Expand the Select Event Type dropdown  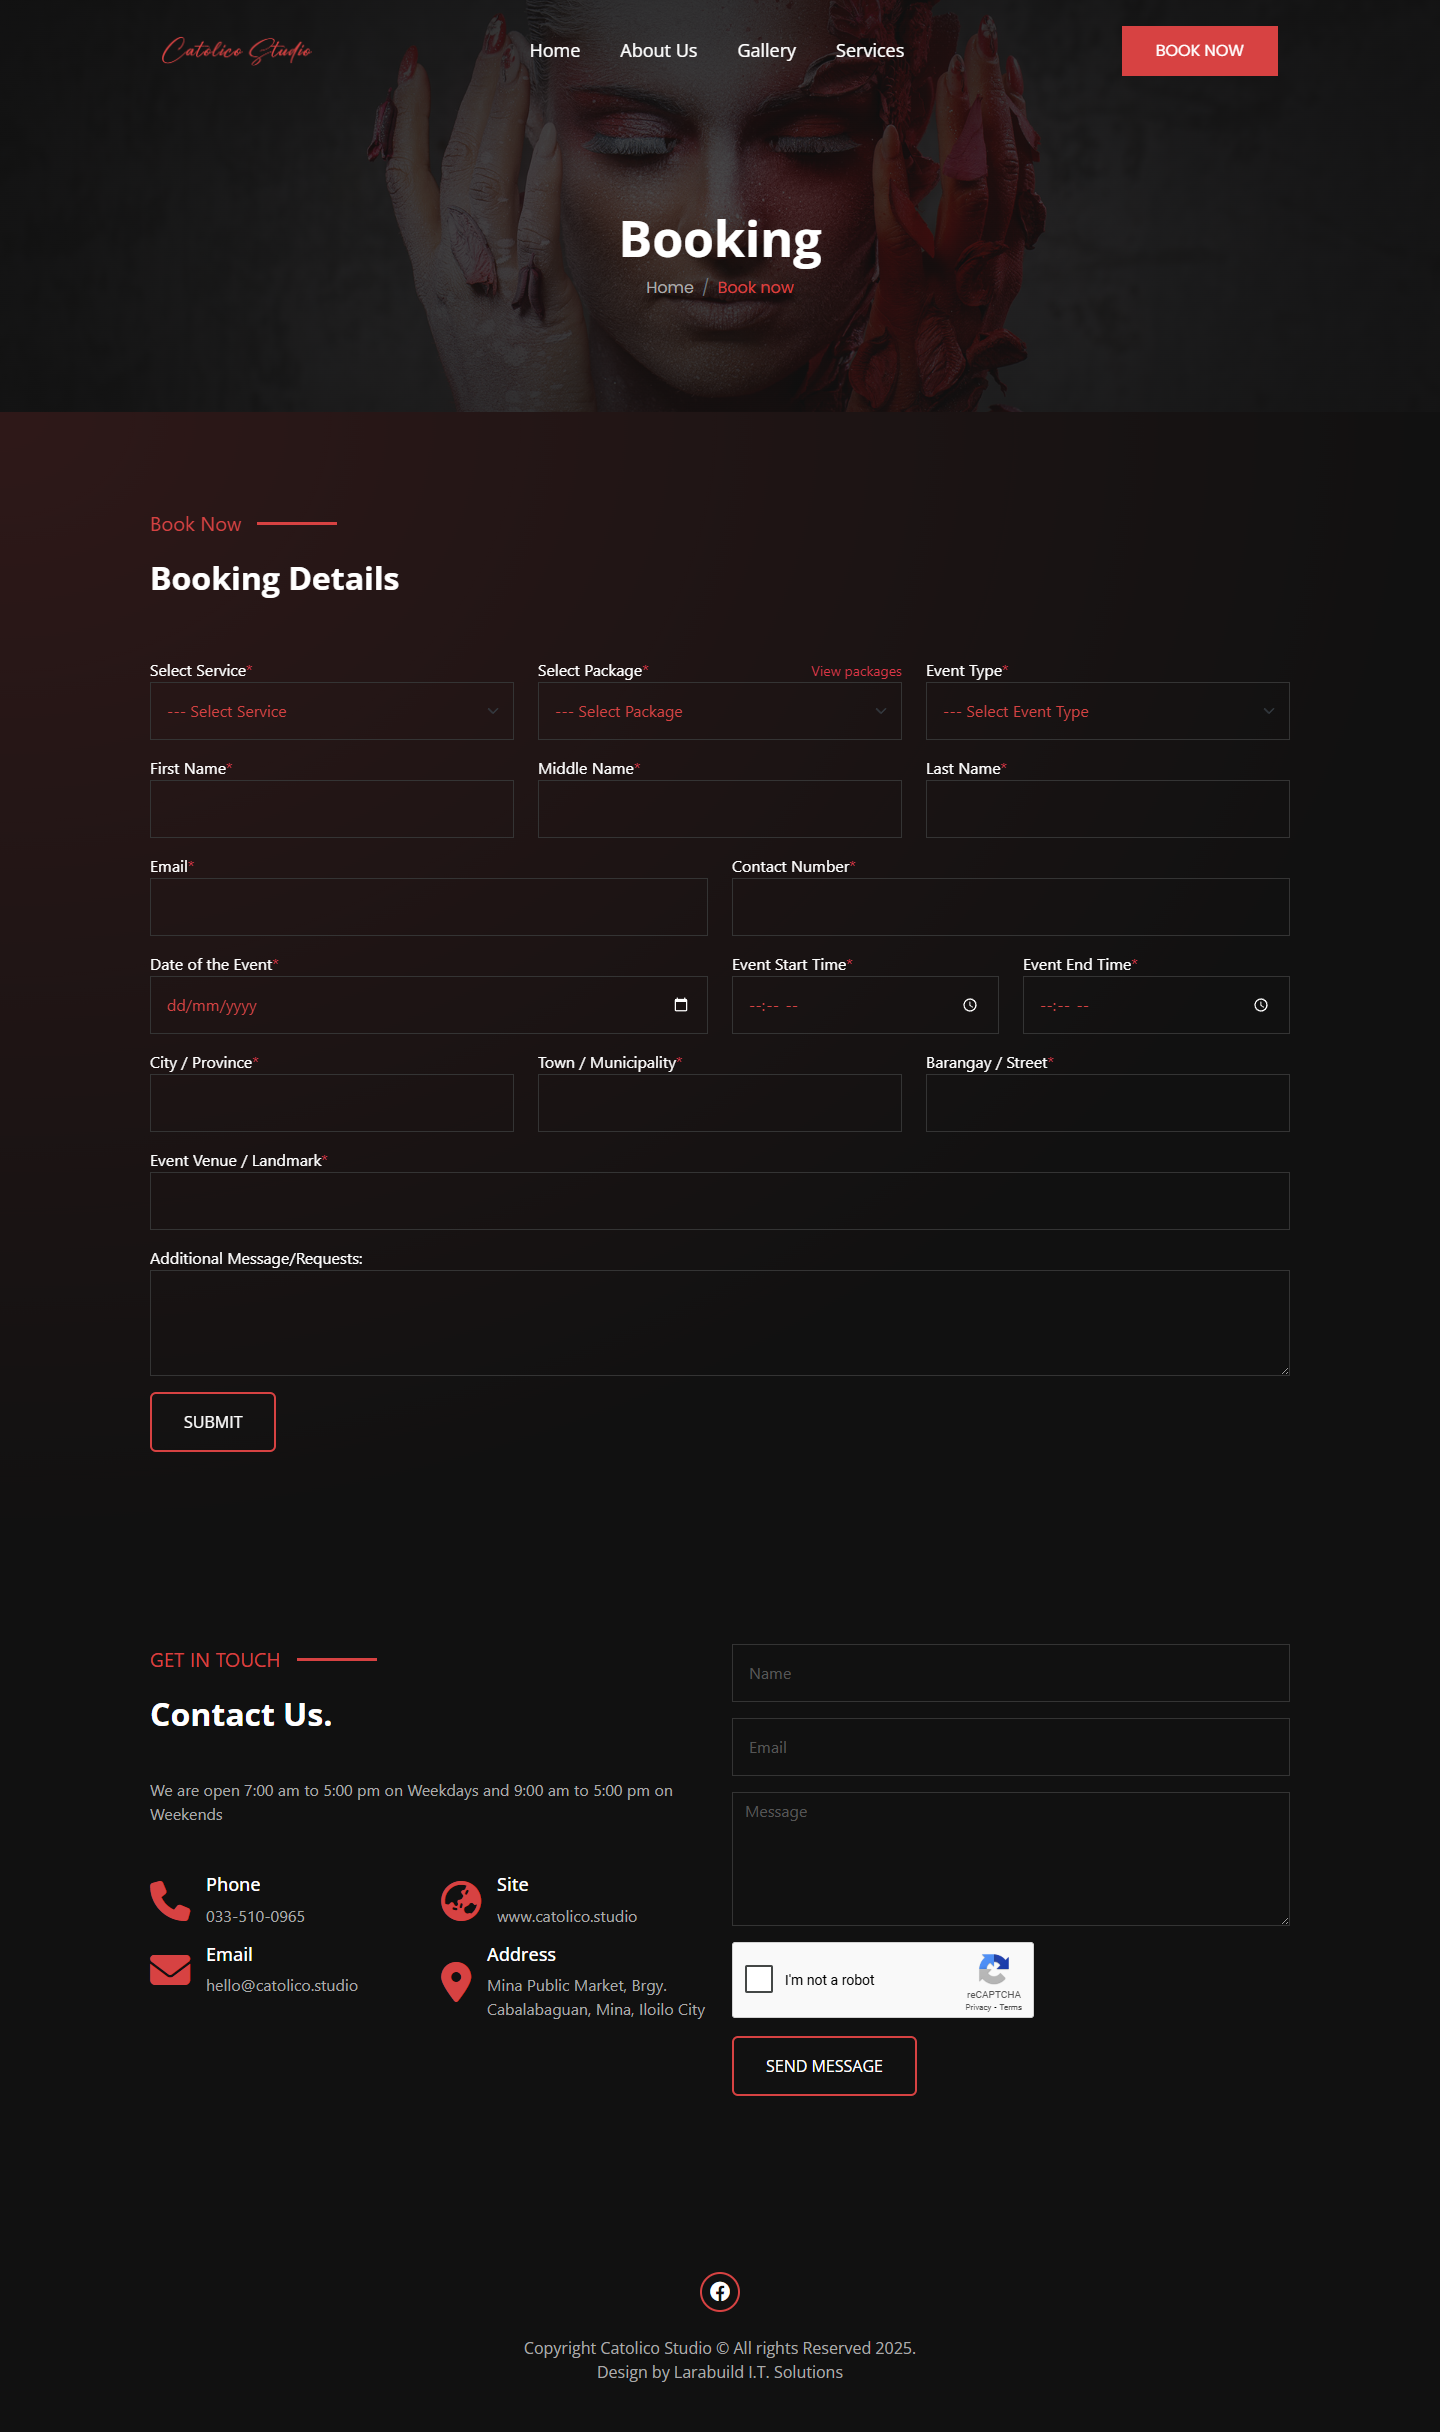tap(1108, 711)
